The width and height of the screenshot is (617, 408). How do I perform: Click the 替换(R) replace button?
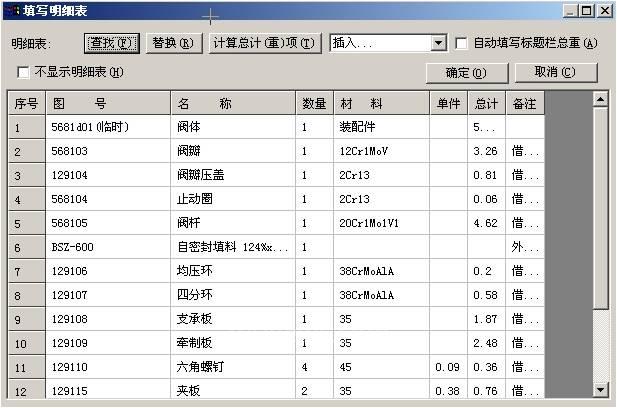tap(173, 43)
